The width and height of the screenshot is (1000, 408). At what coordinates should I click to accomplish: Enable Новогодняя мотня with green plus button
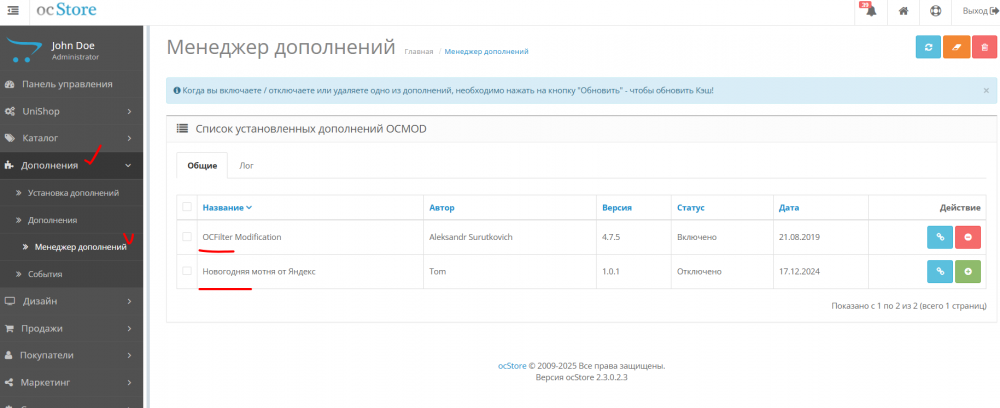[x=967, y=272]
